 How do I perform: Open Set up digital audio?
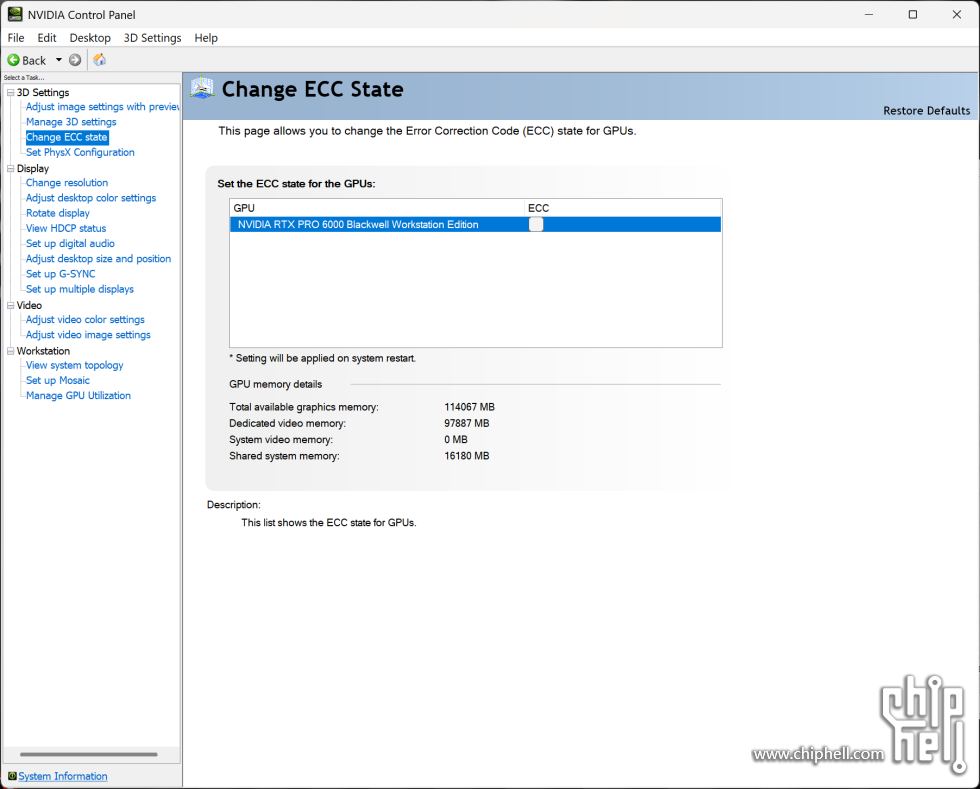pos(70,244)
